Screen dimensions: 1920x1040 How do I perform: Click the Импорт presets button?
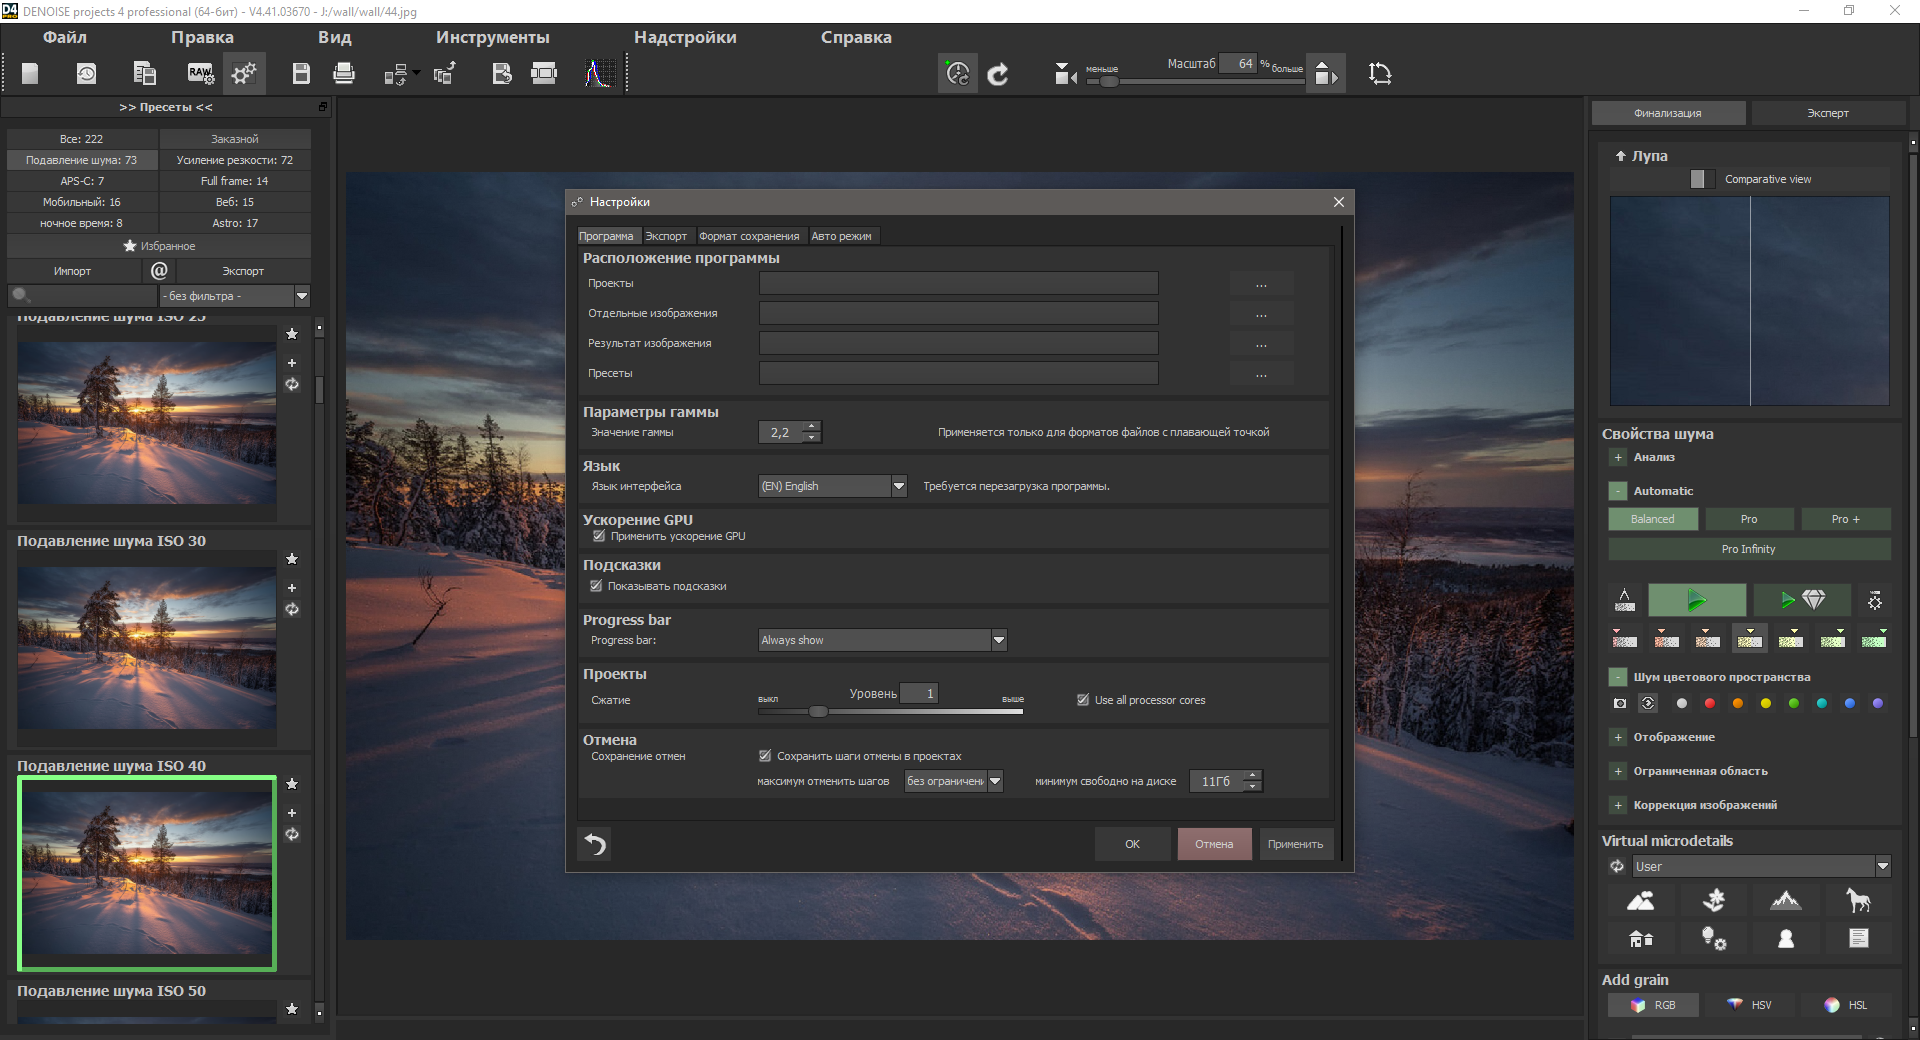pos(72,271)
